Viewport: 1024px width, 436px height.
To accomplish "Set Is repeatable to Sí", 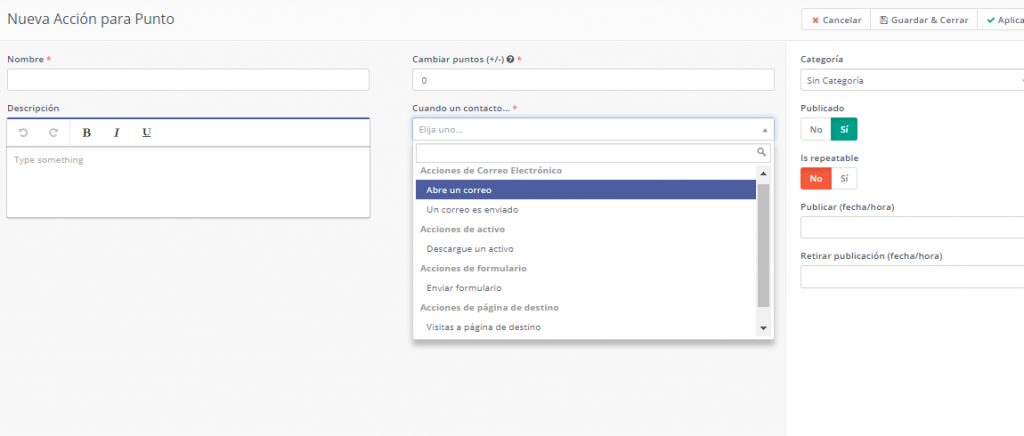I will tap(844, 179).
